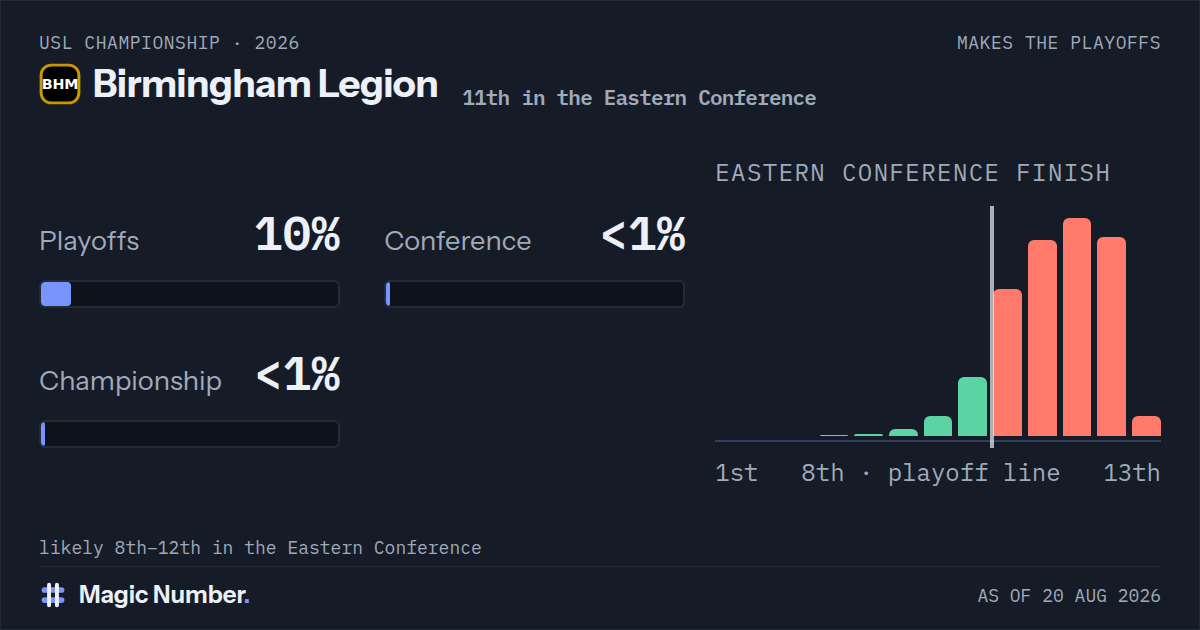Click the Eastern Conference Finish heading
This screenshot has width=1200, height=630.
pyautogui.click(x=913, y=173)
